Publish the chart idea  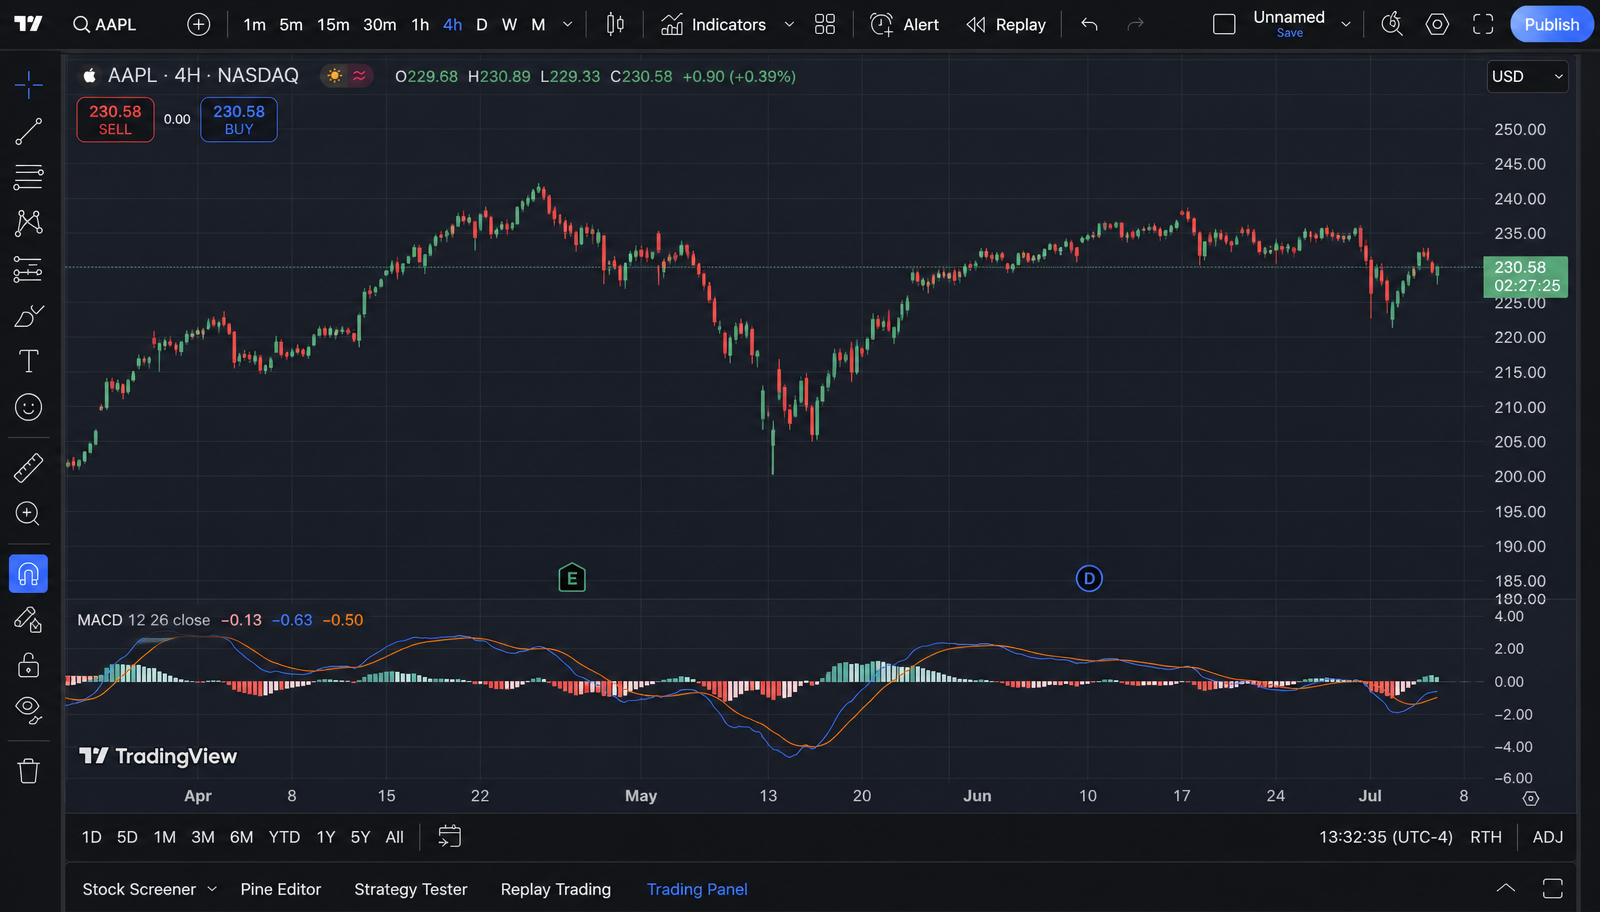1552,24
